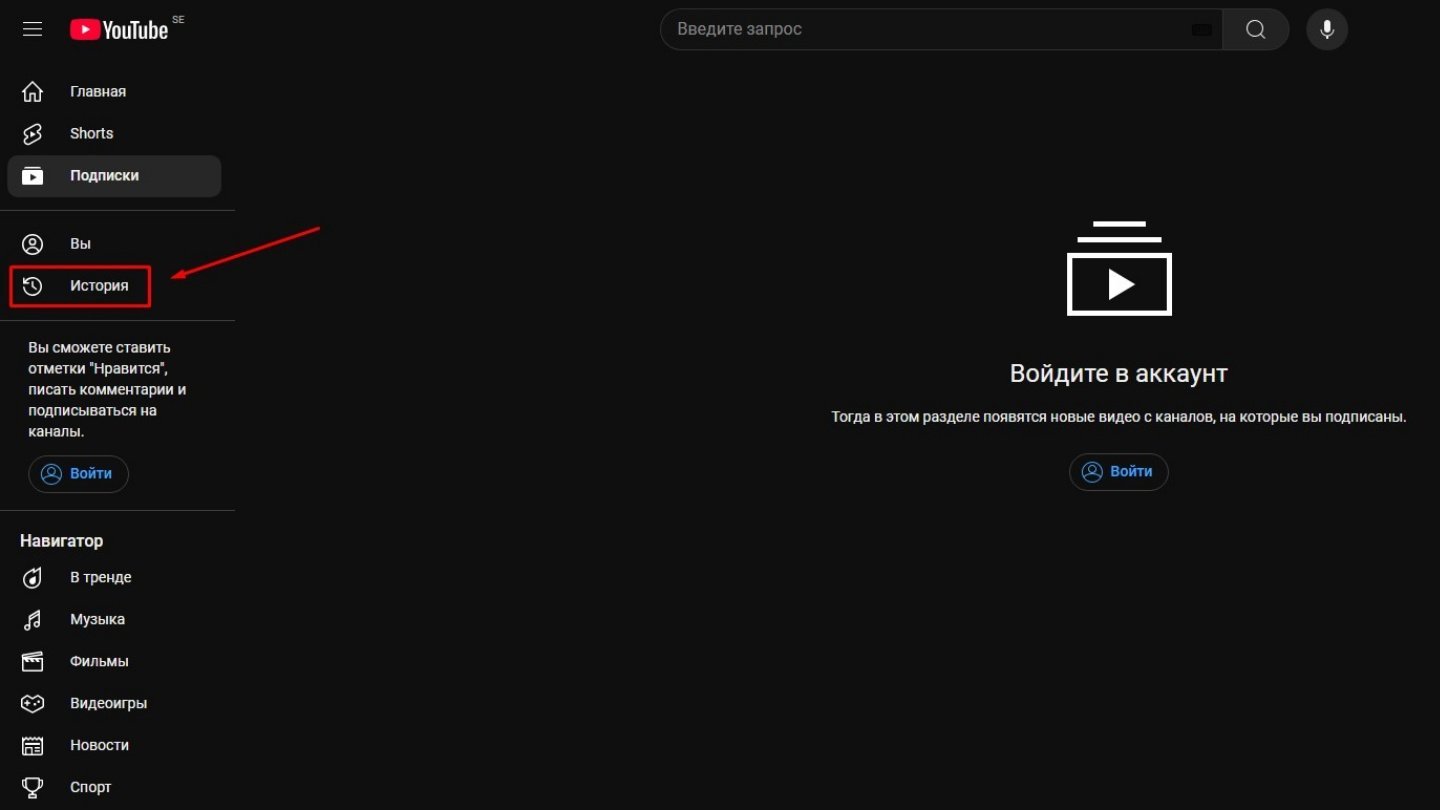The image size is (1440, 810).
Task: Click the Навигатор heading
Action: (61, 541)
